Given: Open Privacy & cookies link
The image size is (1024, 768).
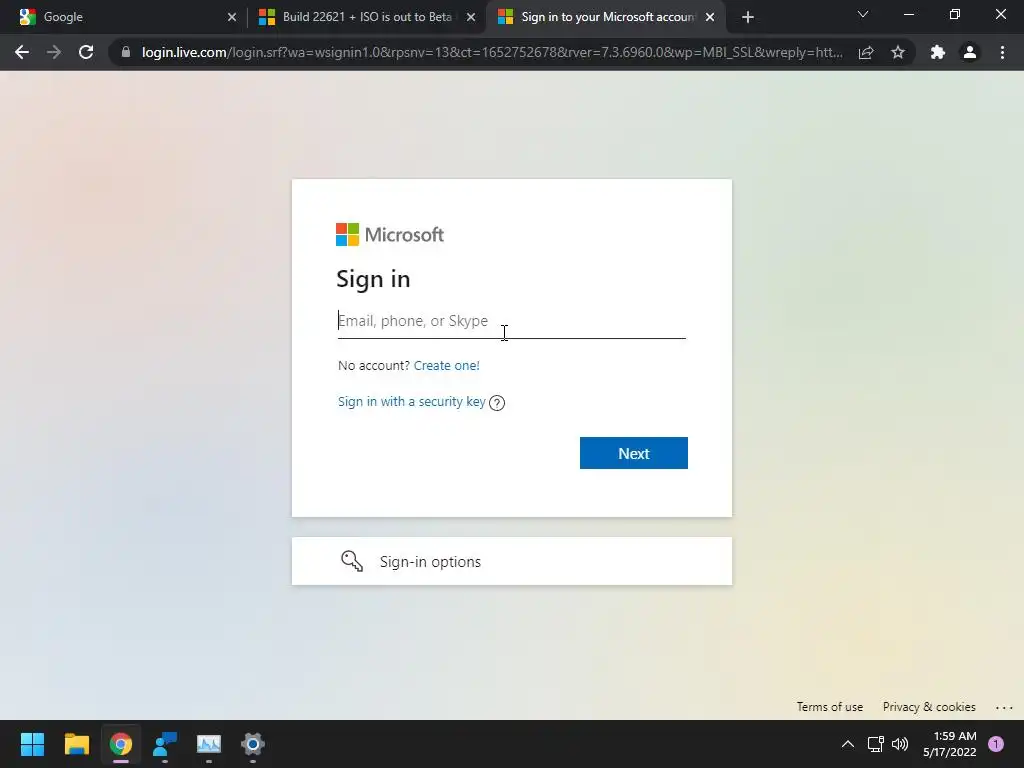Looking at the screenshot, I should [929, 707].
